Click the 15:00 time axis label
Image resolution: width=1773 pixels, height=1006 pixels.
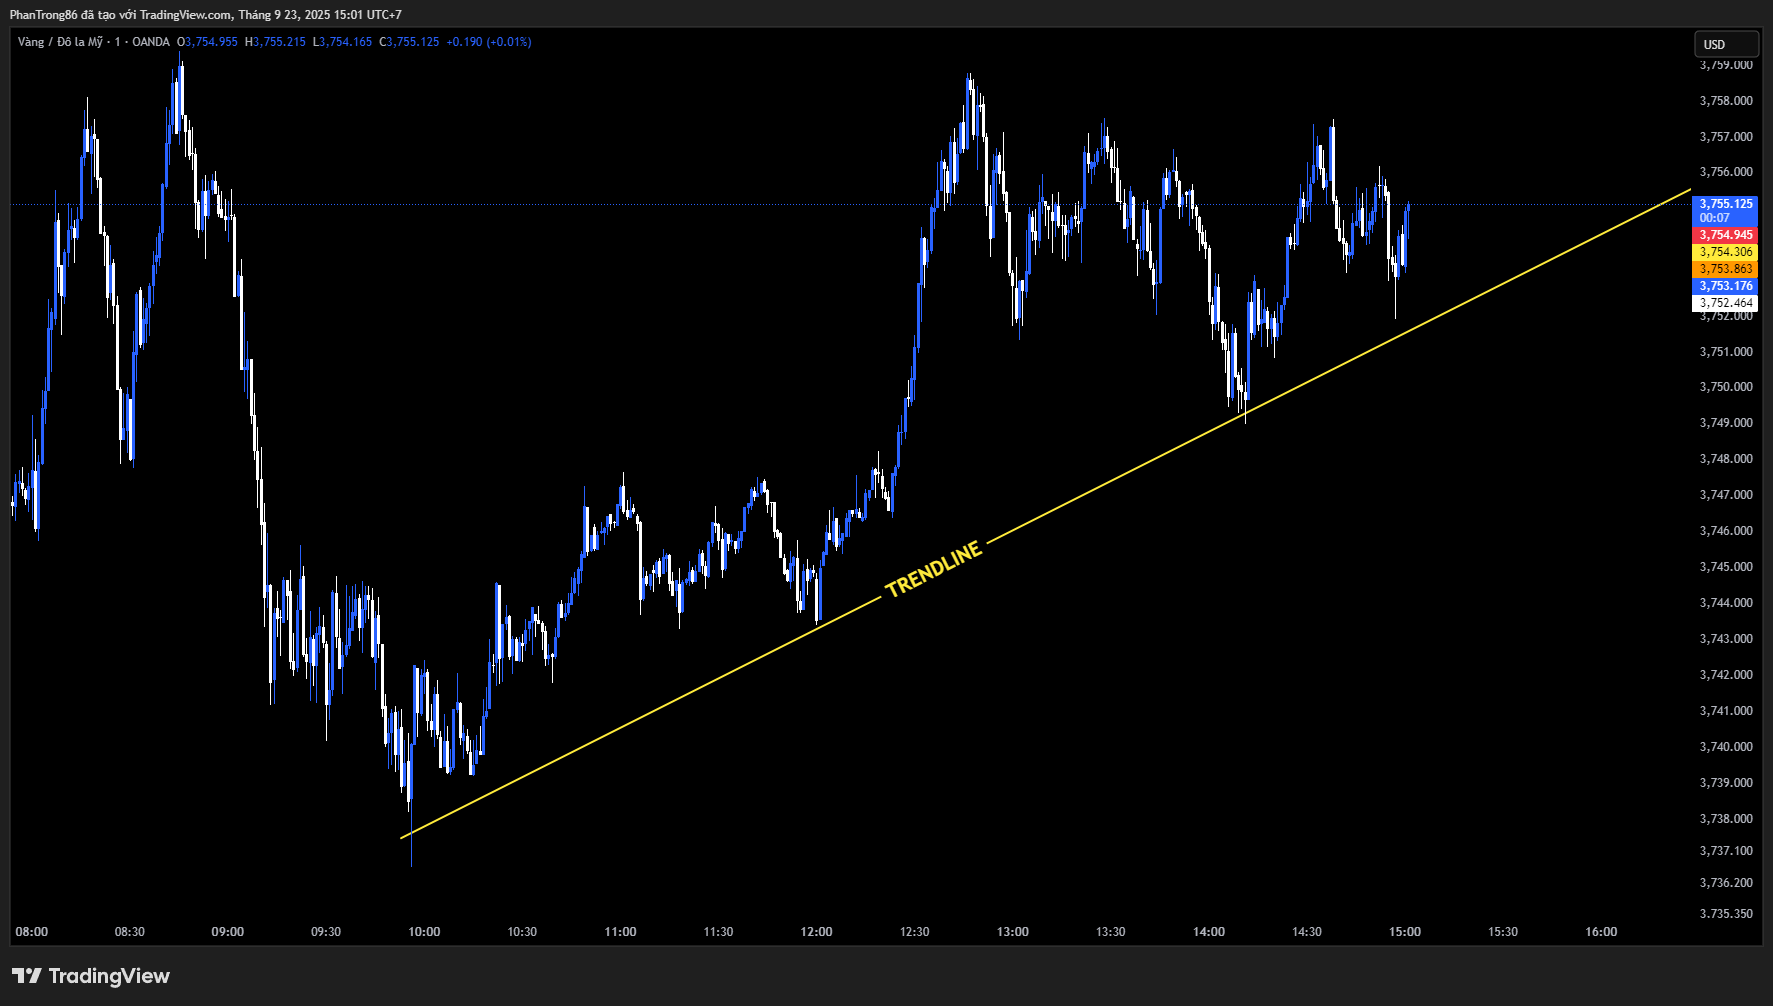(x=1404, y=932)
